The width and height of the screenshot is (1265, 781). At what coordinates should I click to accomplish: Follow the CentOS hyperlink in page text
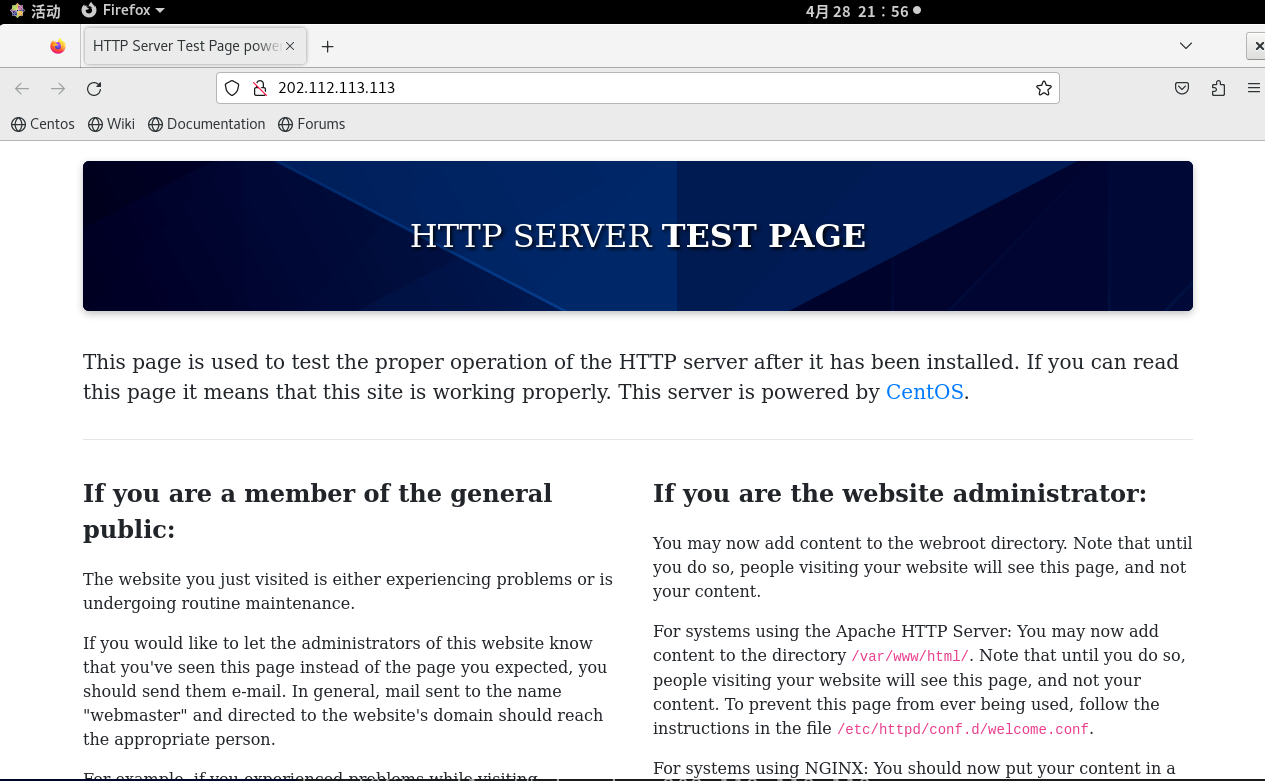pos(925,392)
